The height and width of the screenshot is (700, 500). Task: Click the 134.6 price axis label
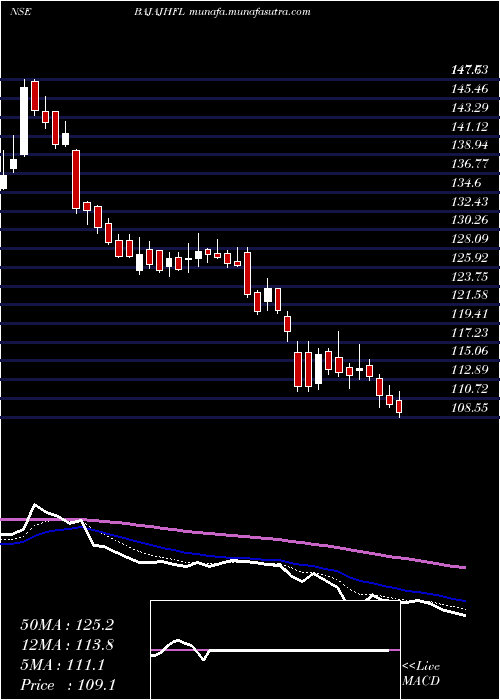[466, 183]
